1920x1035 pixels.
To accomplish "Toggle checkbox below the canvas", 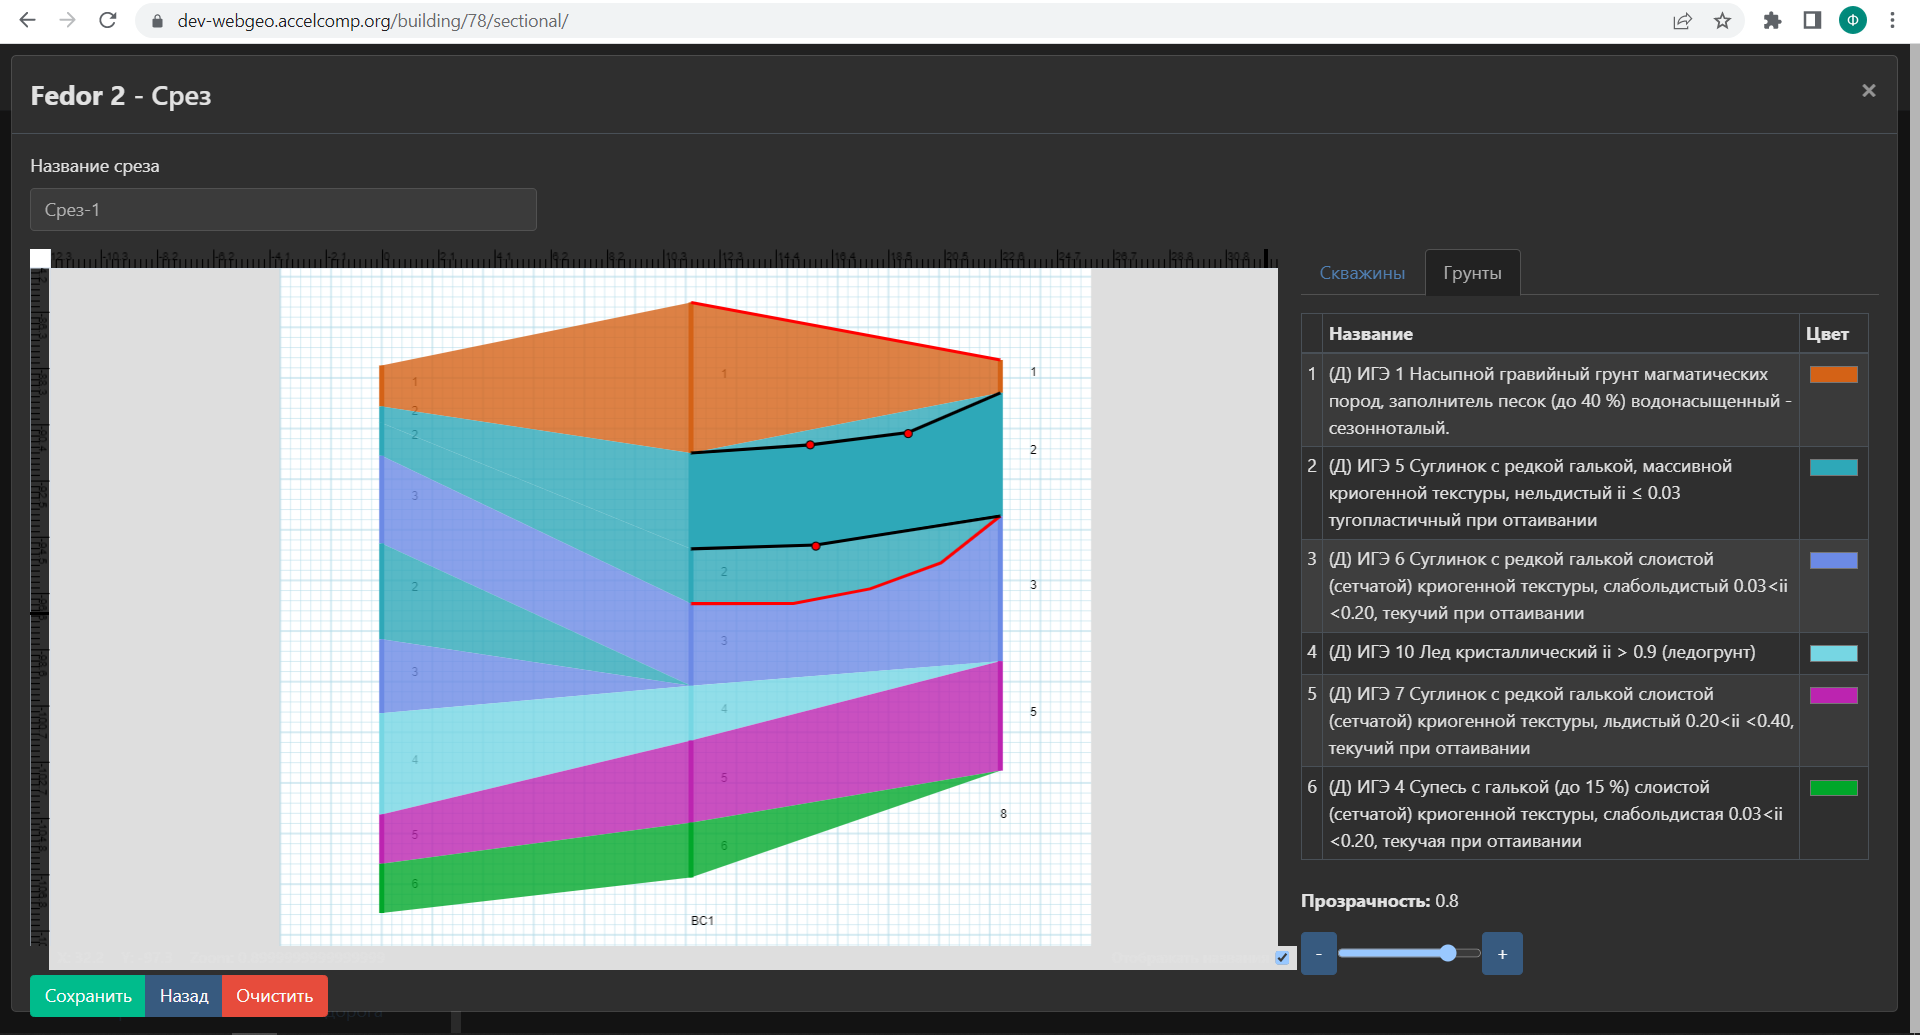I will pyautogui.click(x=1282, y=957).
